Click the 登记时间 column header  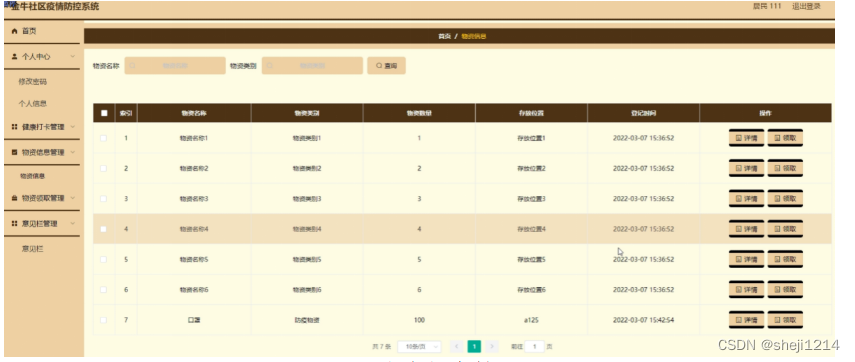[x=643, y=113]
